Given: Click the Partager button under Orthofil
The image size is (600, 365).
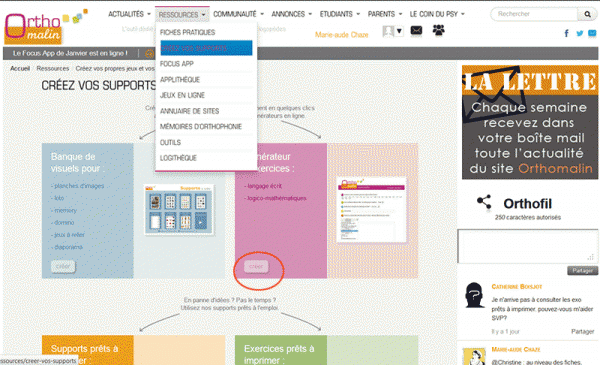Looking at the screenshot, I should click(x=582, y=270).
